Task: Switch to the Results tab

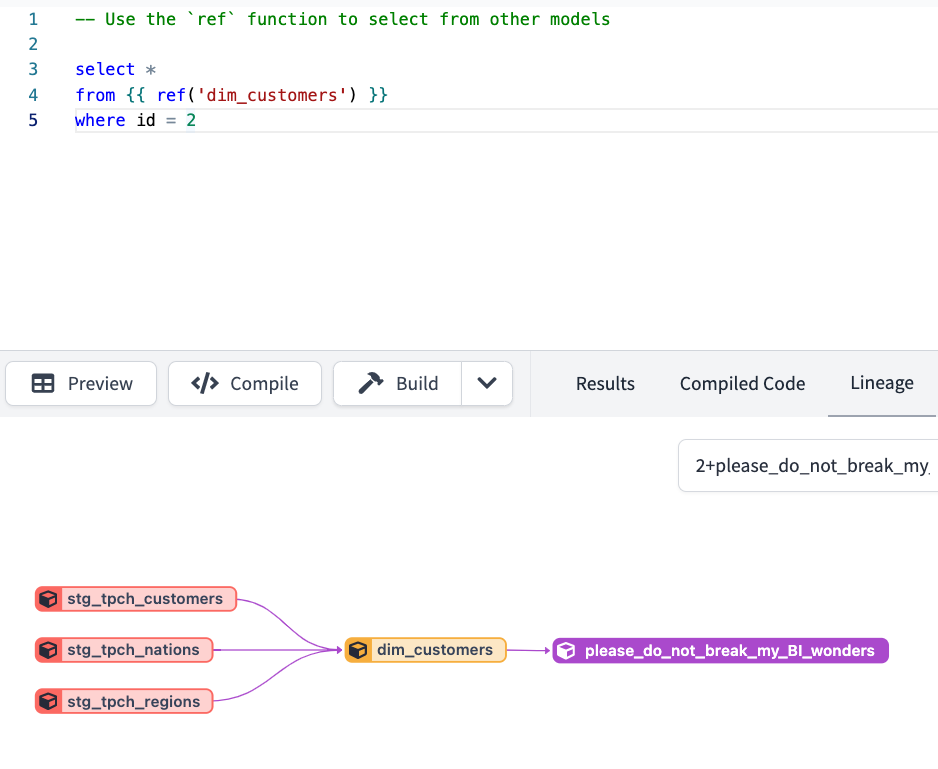Action: [605, 384]
